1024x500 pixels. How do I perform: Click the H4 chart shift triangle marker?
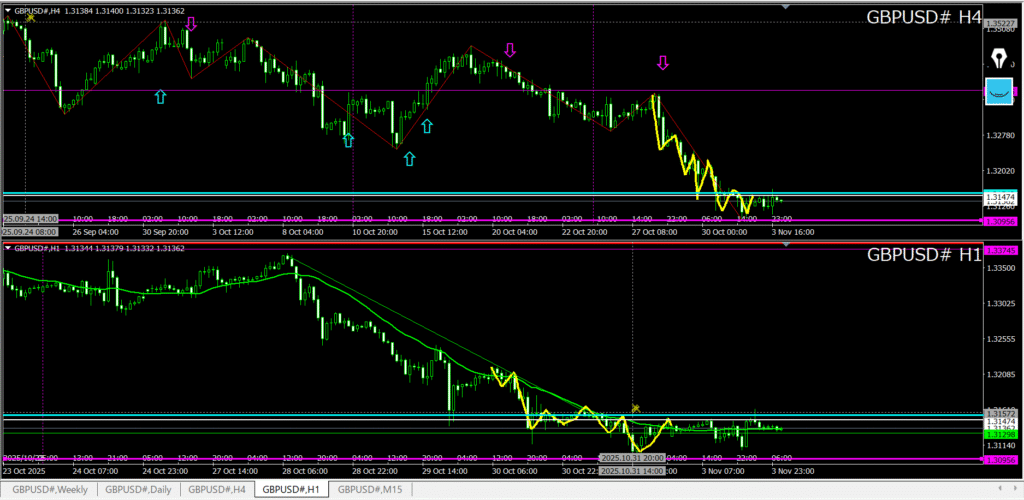(785, 7)
